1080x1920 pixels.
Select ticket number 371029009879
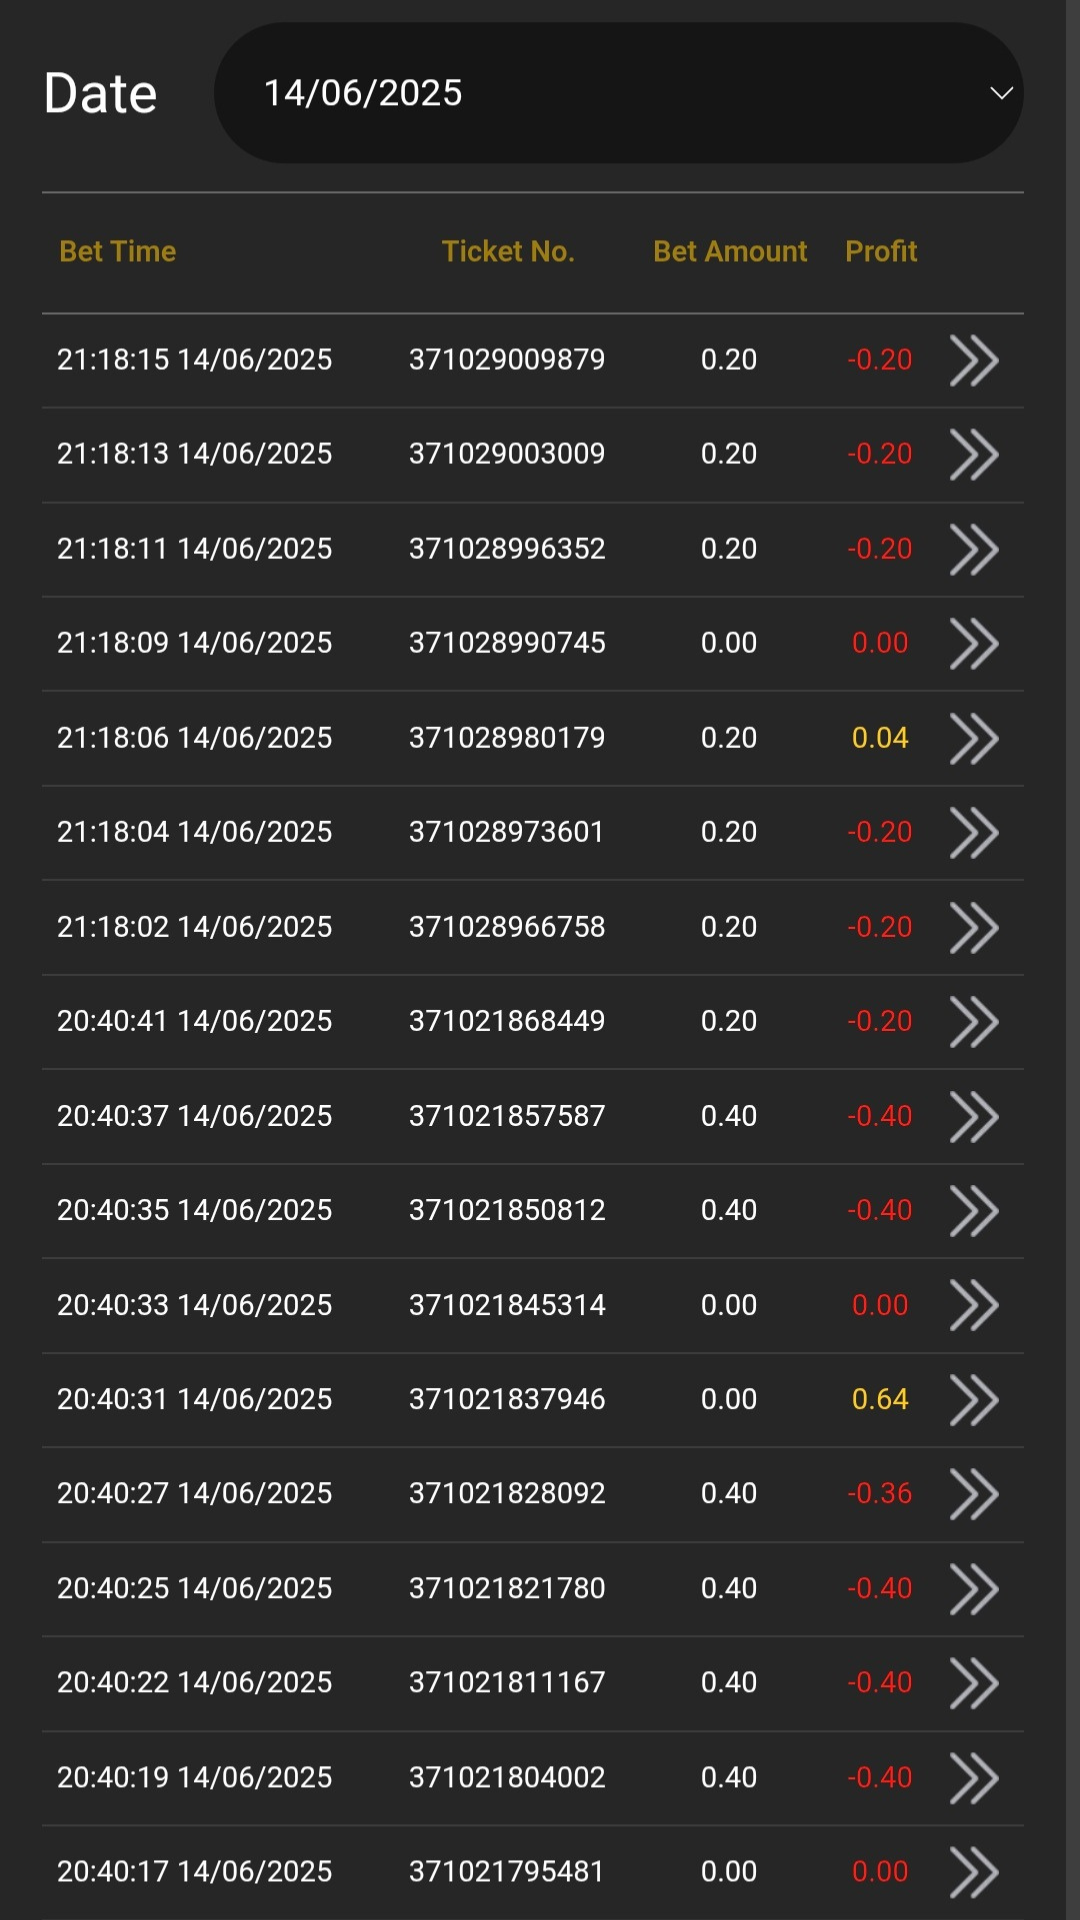(x=507, y=359)
